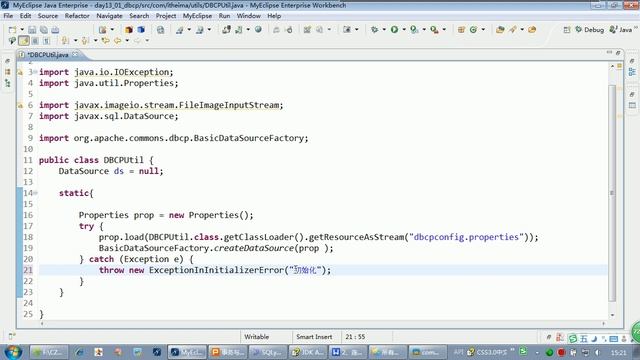Select the DBCPUtil.java editor tab

click(48, 54)
